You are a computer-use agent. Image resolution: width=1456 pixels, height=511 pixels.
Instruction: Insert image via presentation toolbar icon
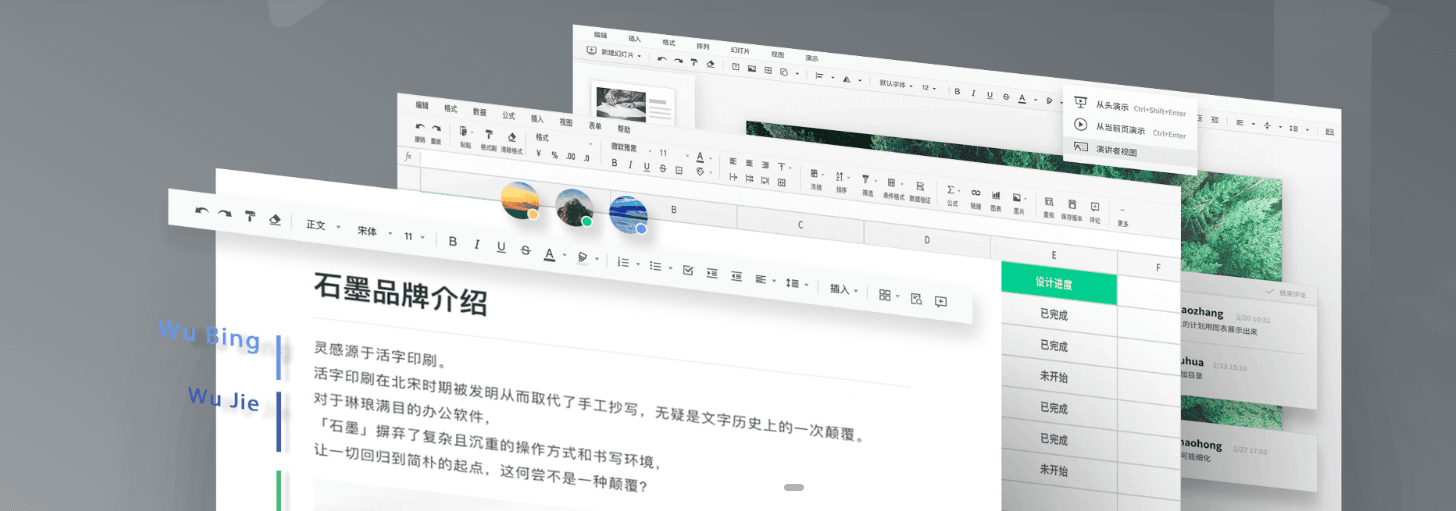click(751, 69)
